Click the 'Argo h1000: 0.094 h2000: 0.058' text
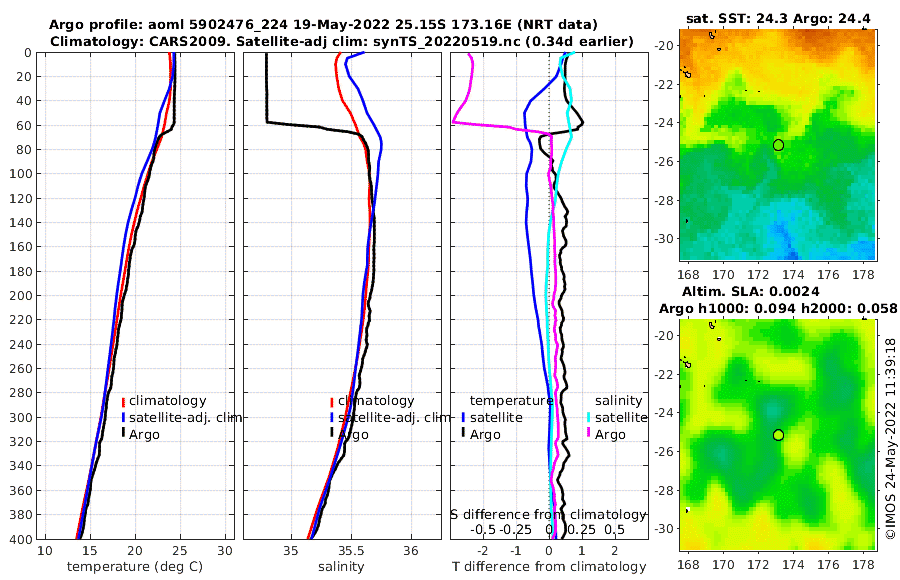The width and height of the screenshot is (900, 580). click(x=778, y=308)
